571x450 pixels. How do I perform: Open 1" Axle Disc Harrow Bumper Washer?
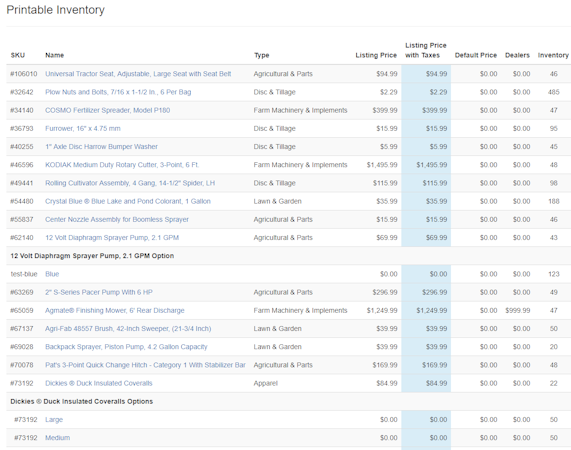[101, 147]
